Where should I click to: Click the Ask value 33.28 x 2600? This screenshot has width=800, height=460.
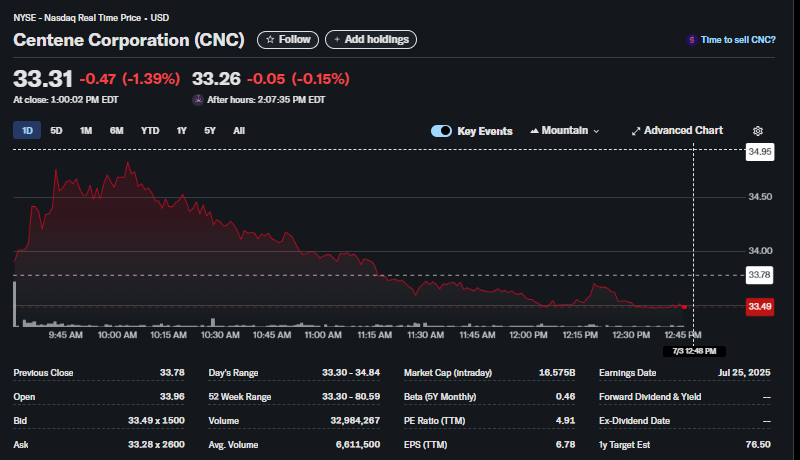(156, 445)
